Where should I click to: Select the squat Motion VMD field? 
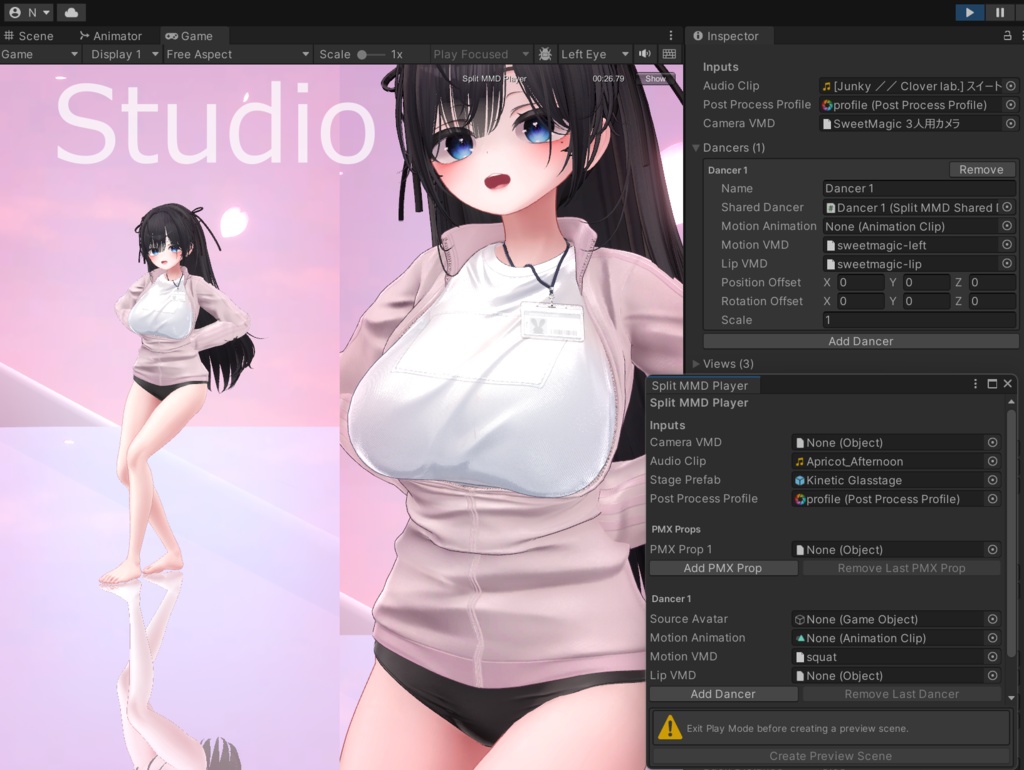895,657
